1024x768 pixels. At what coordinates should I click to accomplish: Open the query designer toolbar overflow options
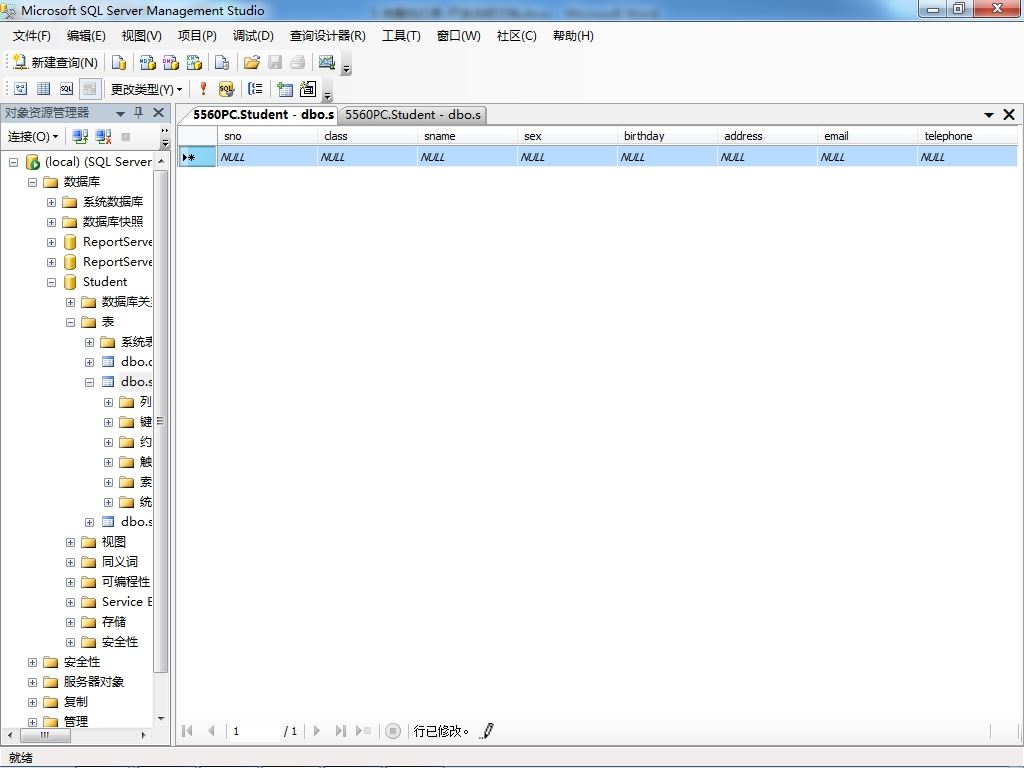tap(328, 91)
